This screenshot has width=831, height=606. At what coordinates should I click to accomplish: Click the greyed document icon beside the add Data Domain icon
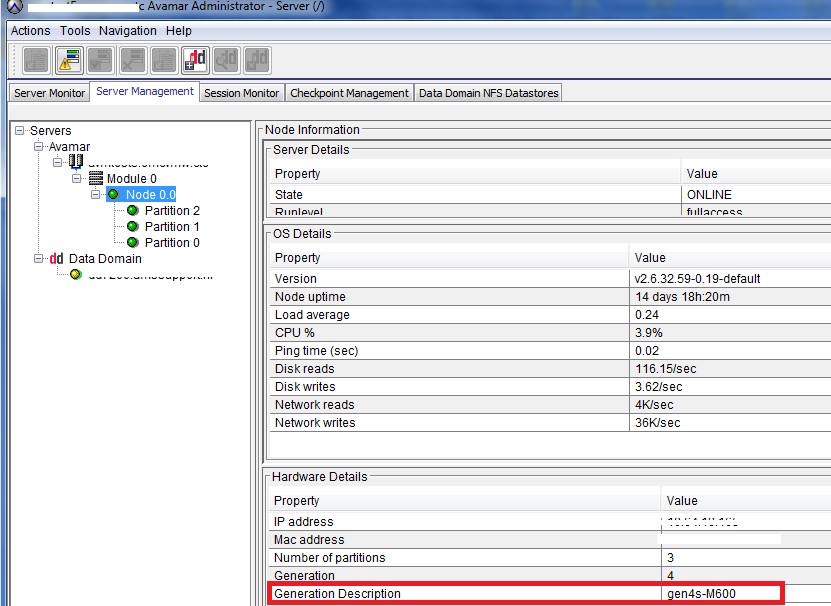pyautogui.click(x=164, y=60)
